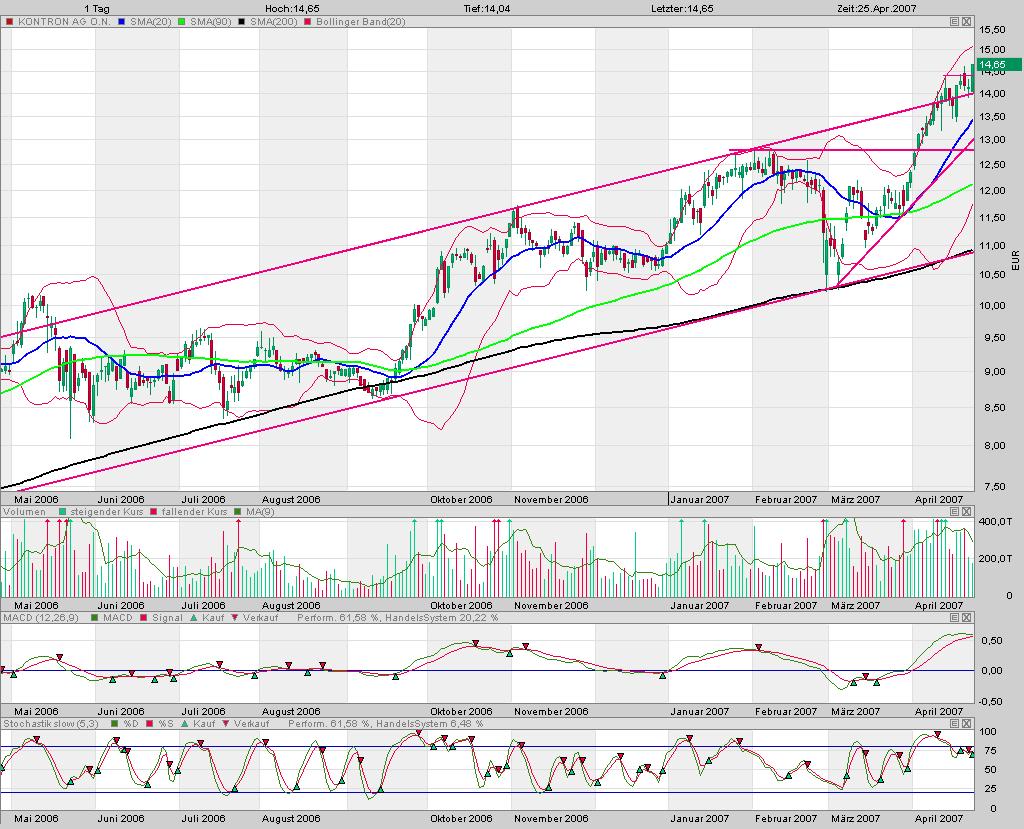The image size is (1024, 829).
Task: Select the KONTRON AG O.N. legend label
Action: click(x=60, y=21)
